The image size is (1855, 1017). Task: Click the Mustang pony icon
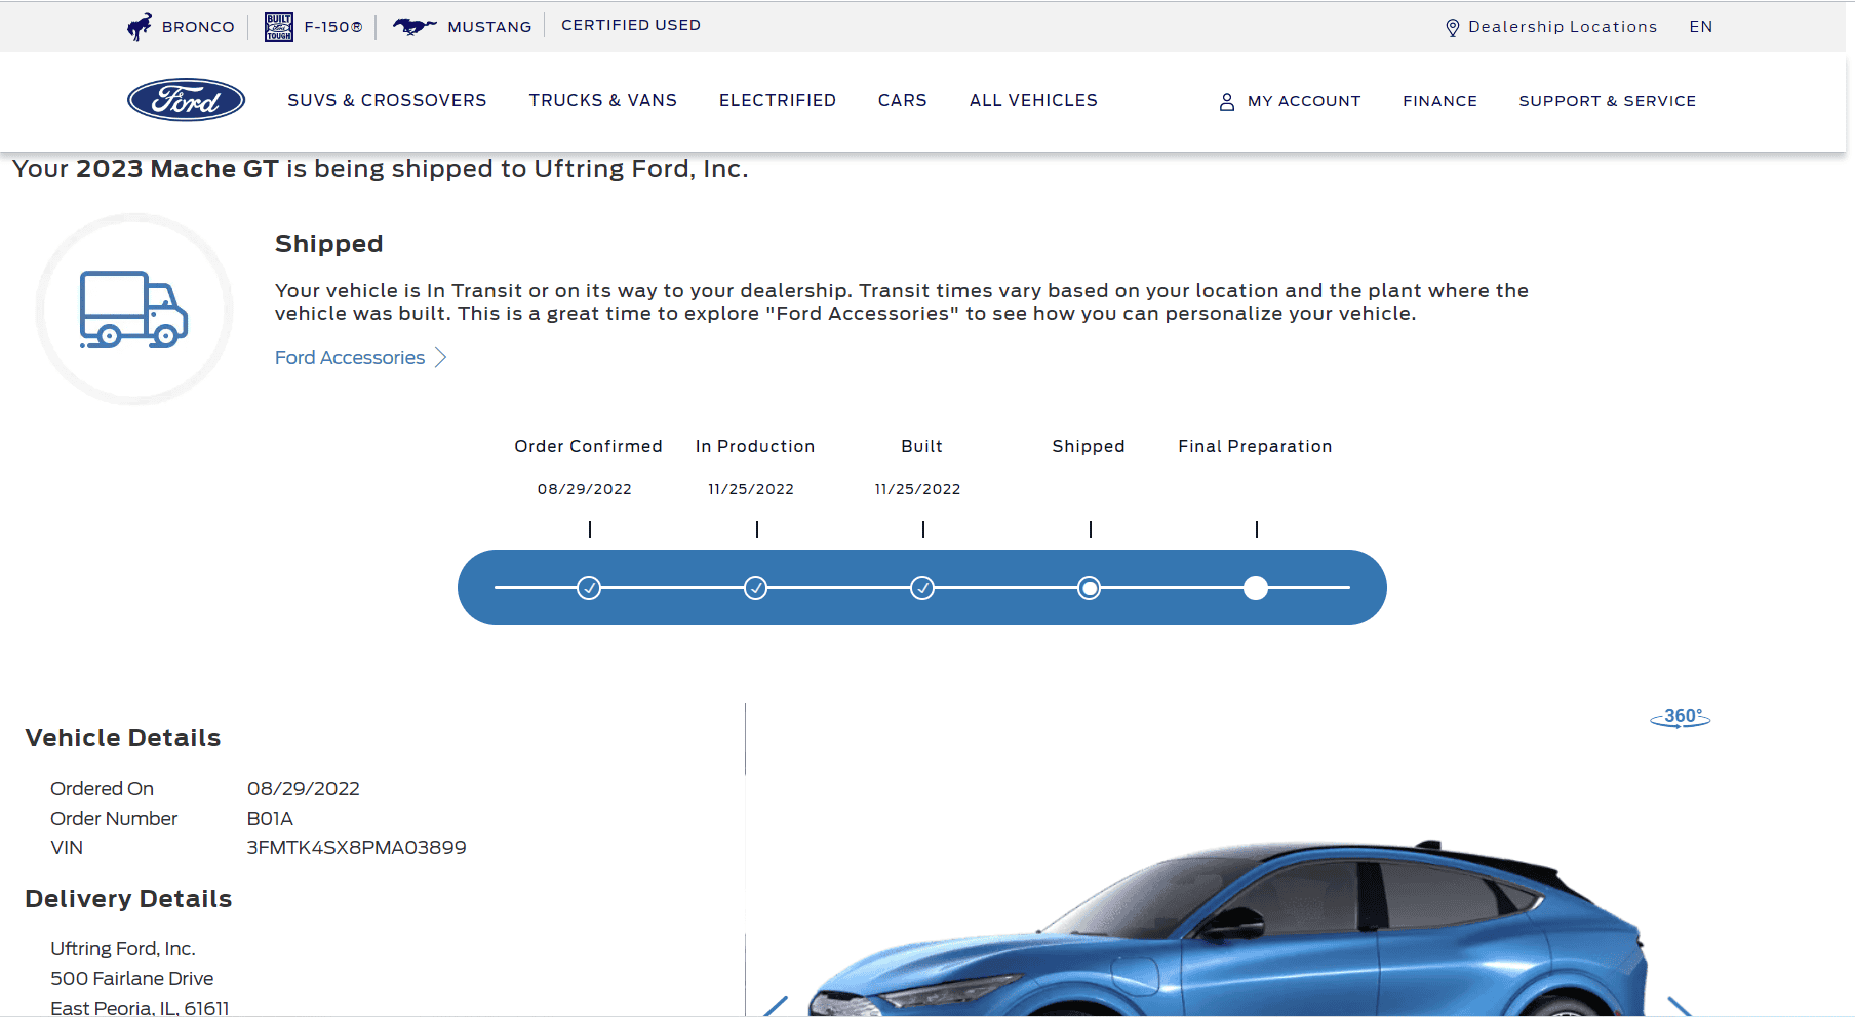pyautogui.click(x=414, y=27)
